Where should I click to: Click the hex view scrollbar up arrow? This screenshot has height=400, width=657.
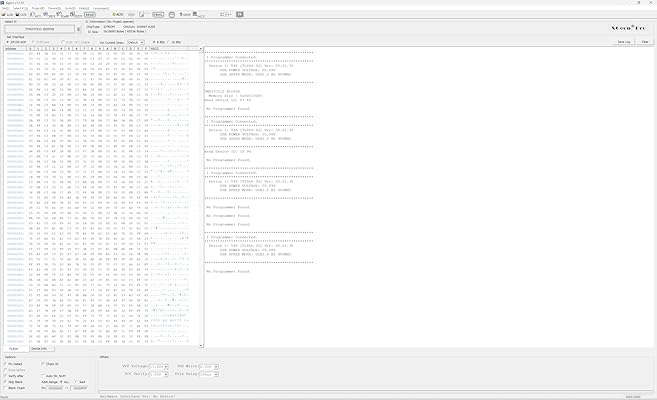pyautogui.click(x=201, y=49)
